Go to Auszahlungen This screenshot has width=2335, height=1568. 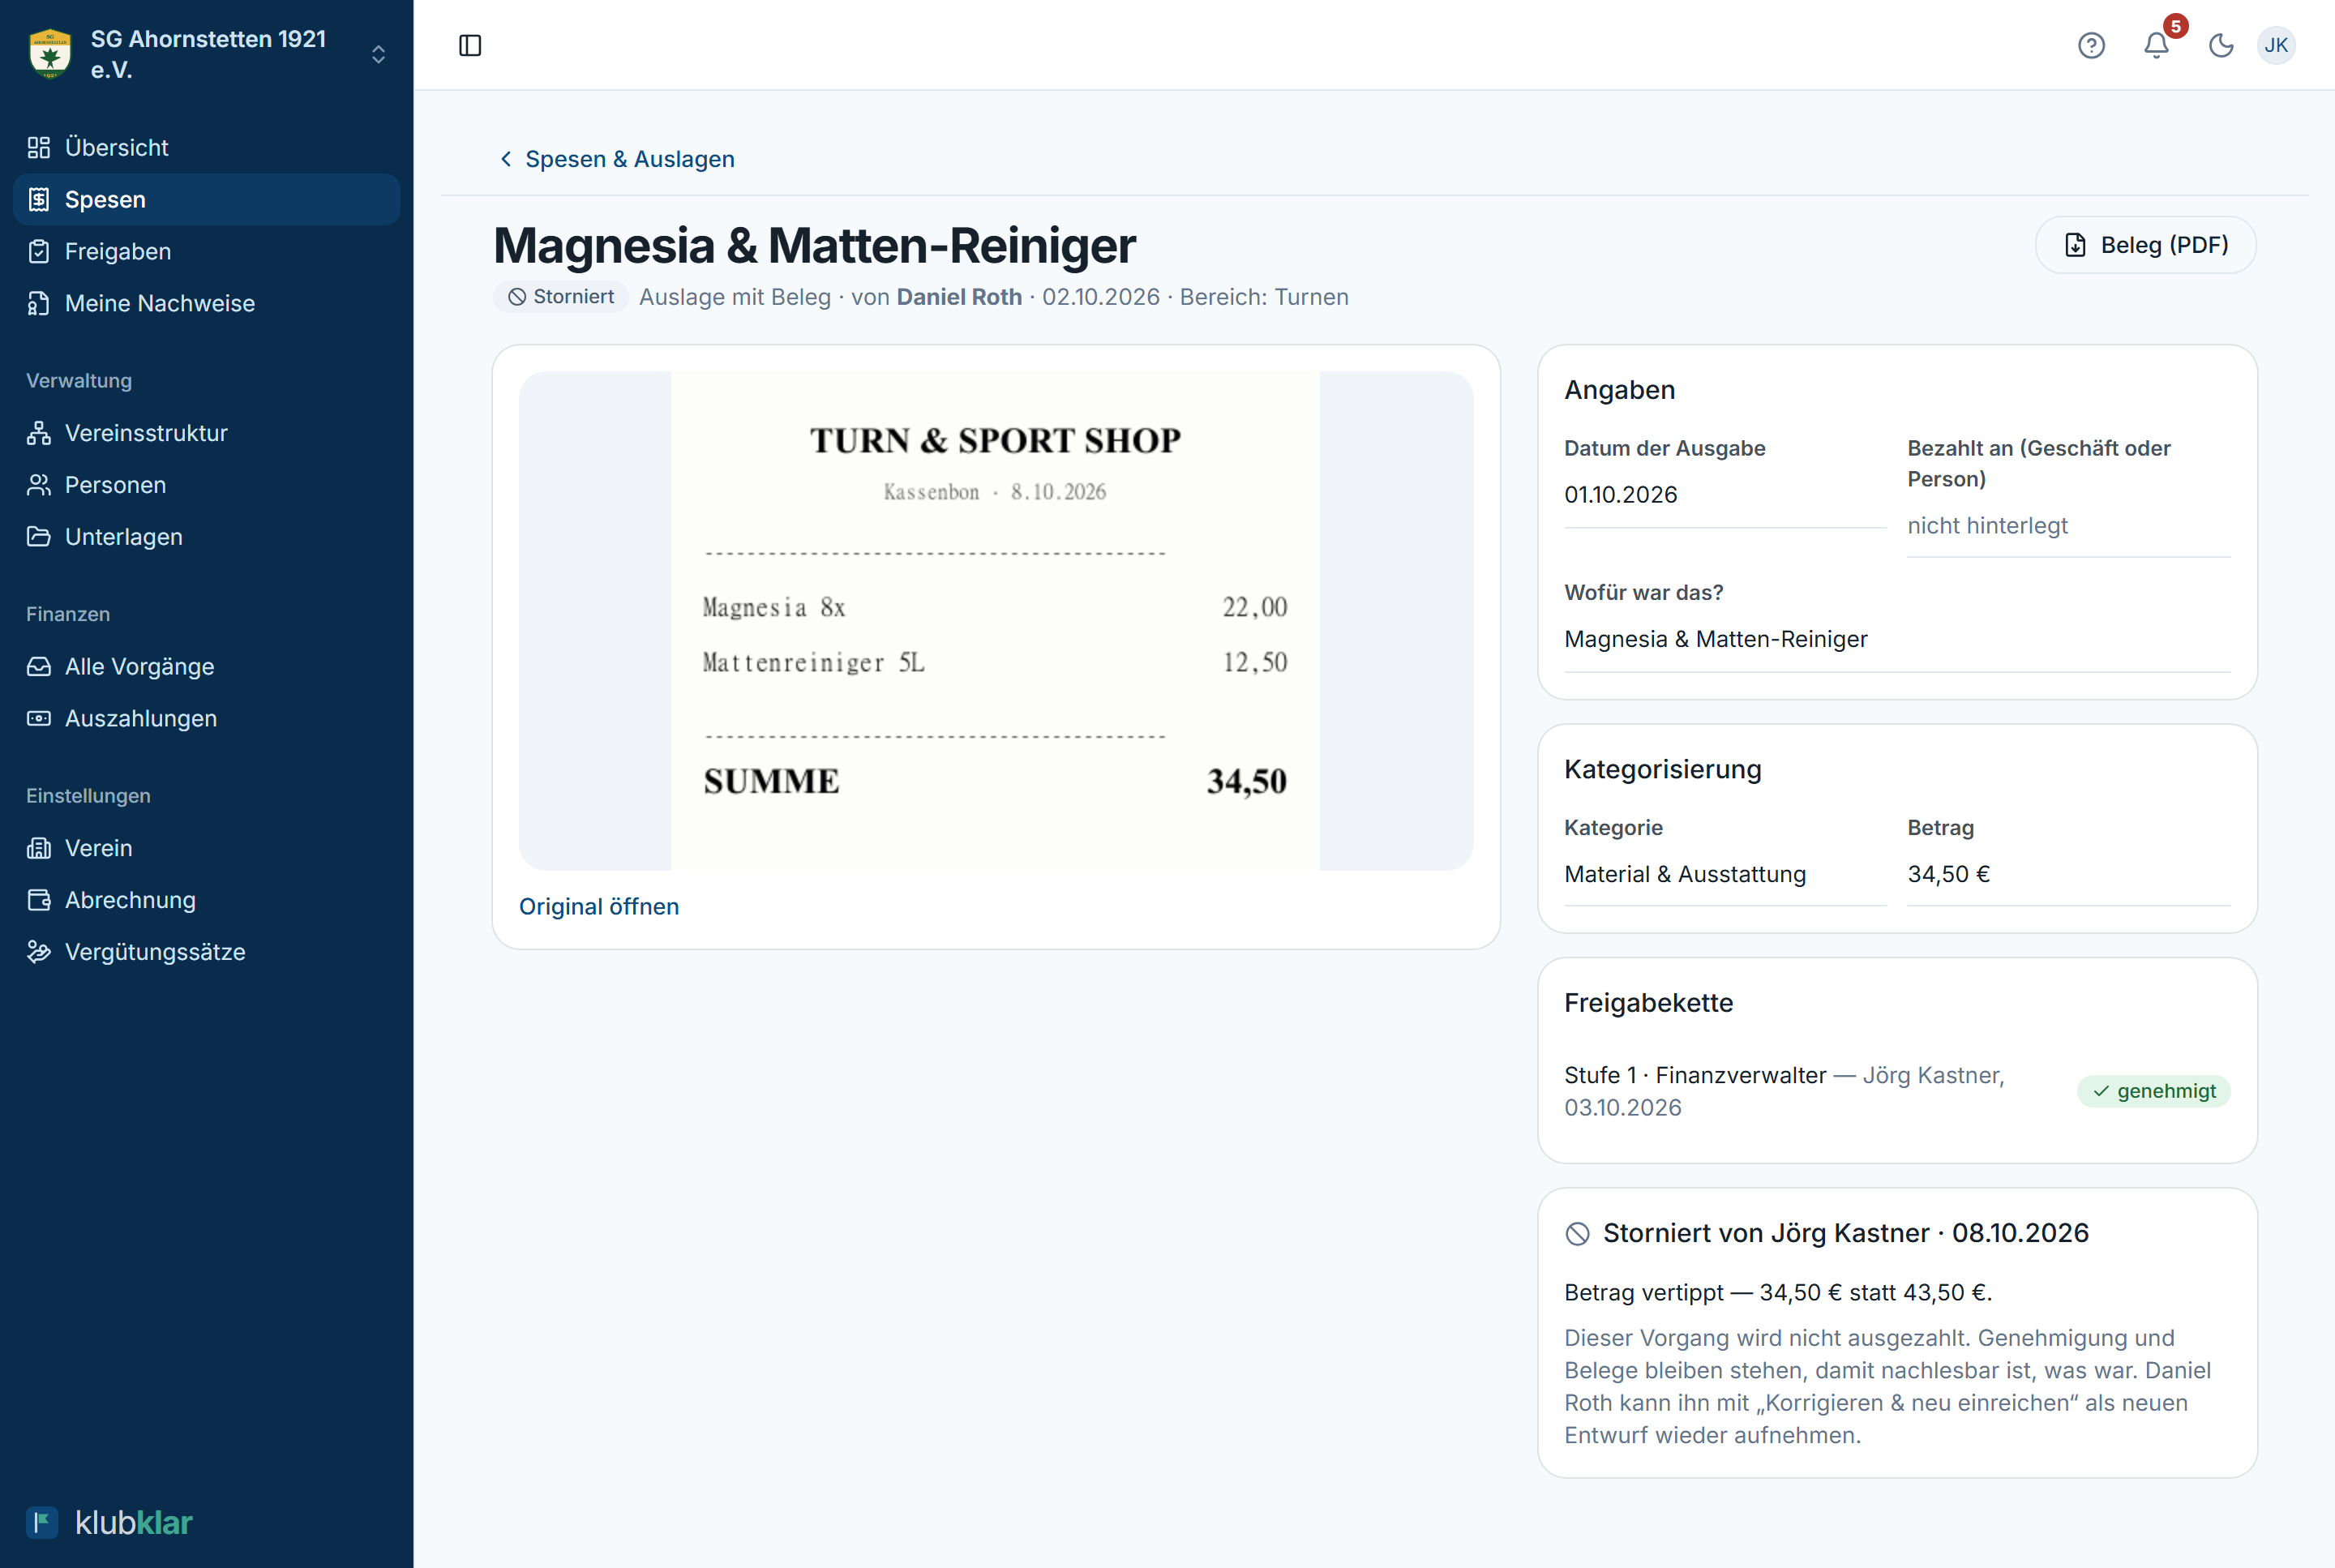pyautogui.click(x=206, y=718)
